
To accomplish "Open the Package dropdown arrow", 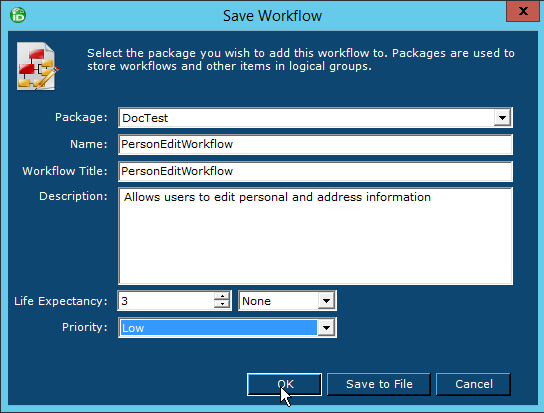I will [502, 118].
